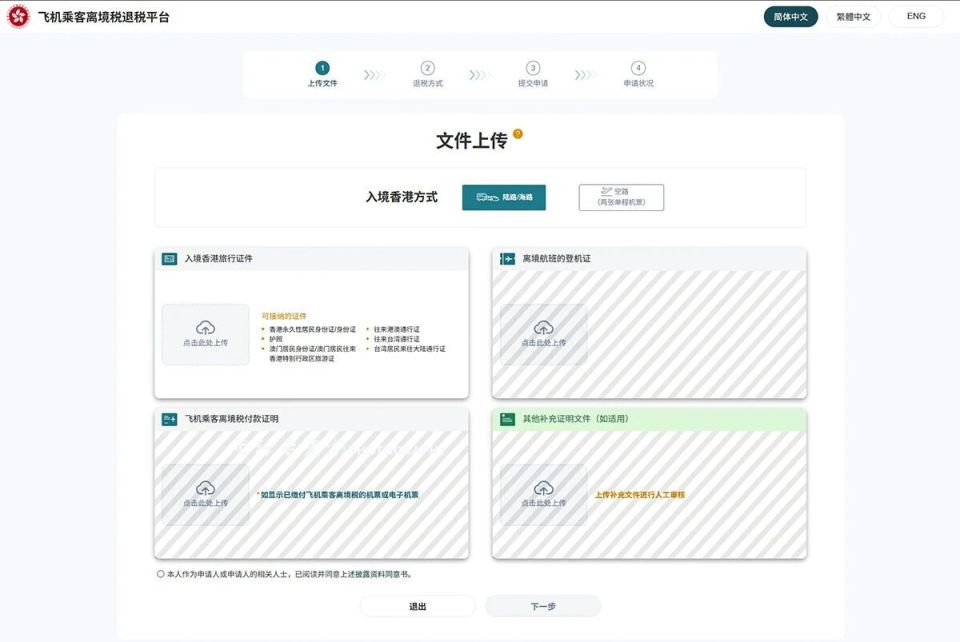Open the help icon beside 文件上传 title

point(518,134)
